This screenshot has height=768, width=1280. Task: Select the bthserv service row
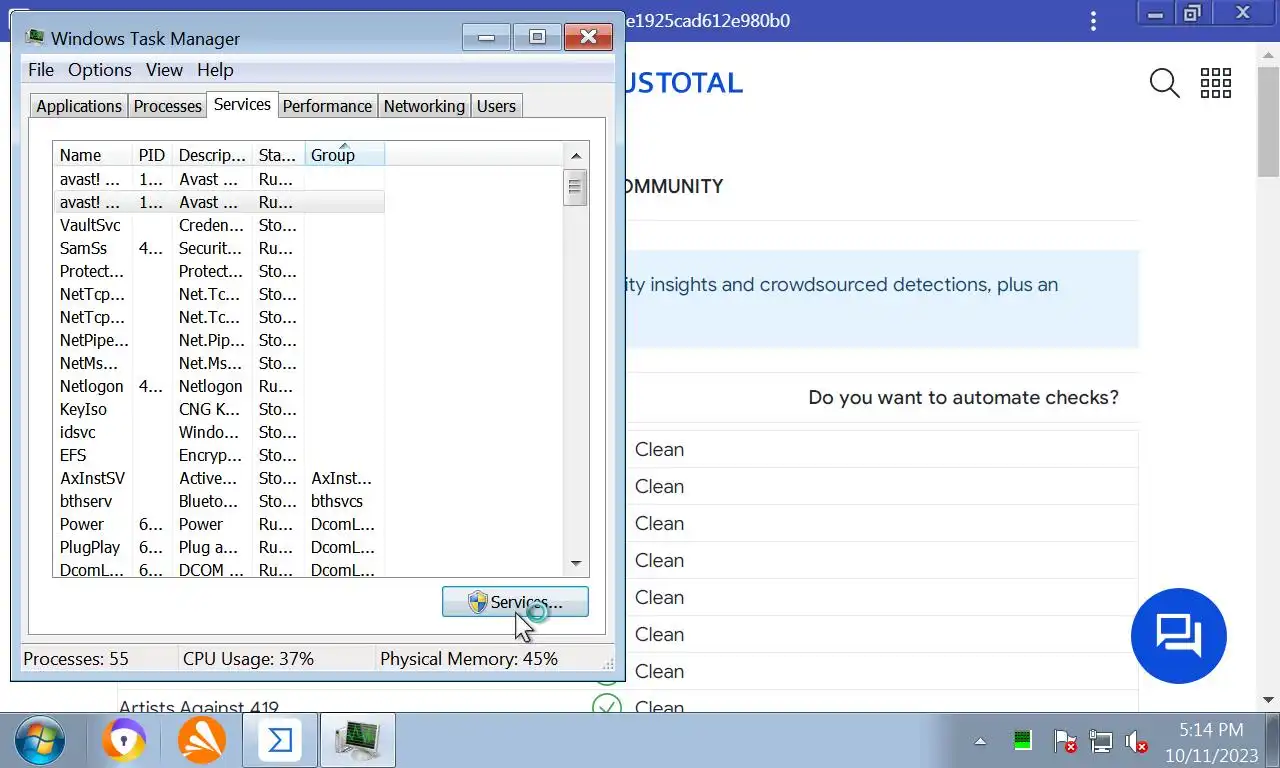coord(219,501)
